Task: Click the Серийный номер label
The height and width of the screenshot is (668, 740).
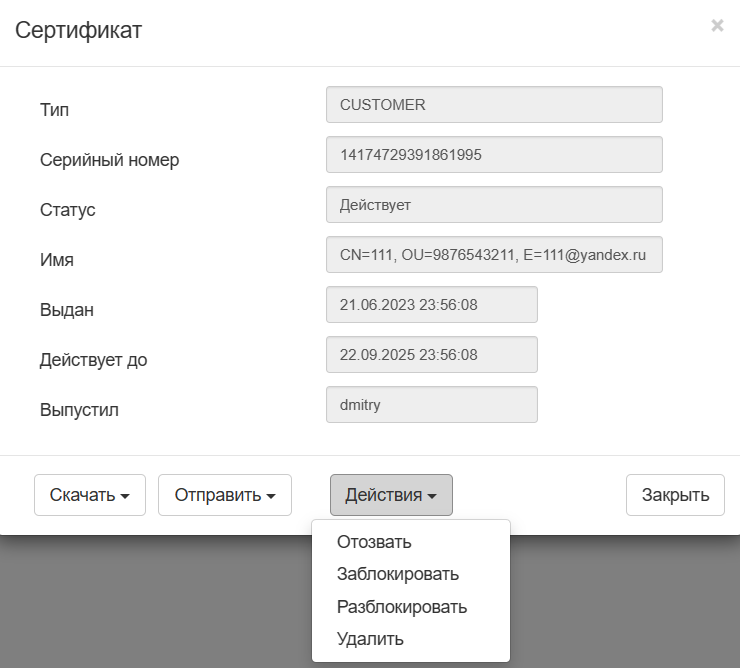Action: tap(110, 160)
